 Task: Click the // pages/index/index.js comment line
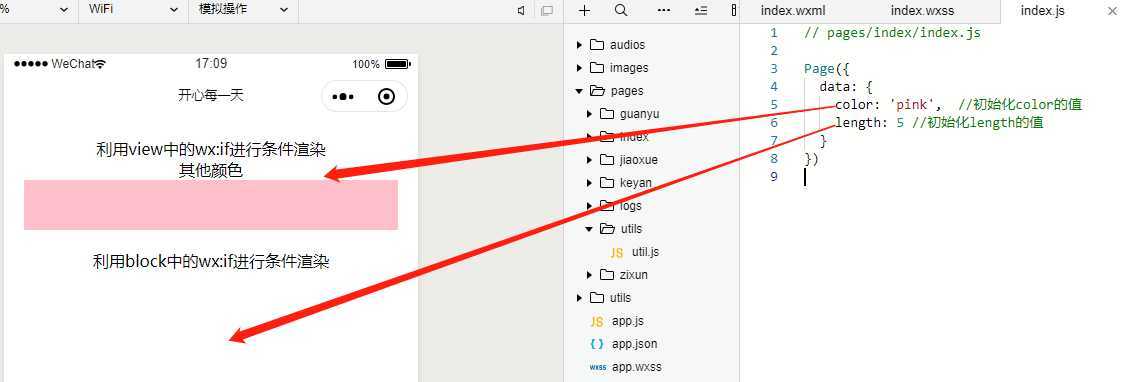892,32
